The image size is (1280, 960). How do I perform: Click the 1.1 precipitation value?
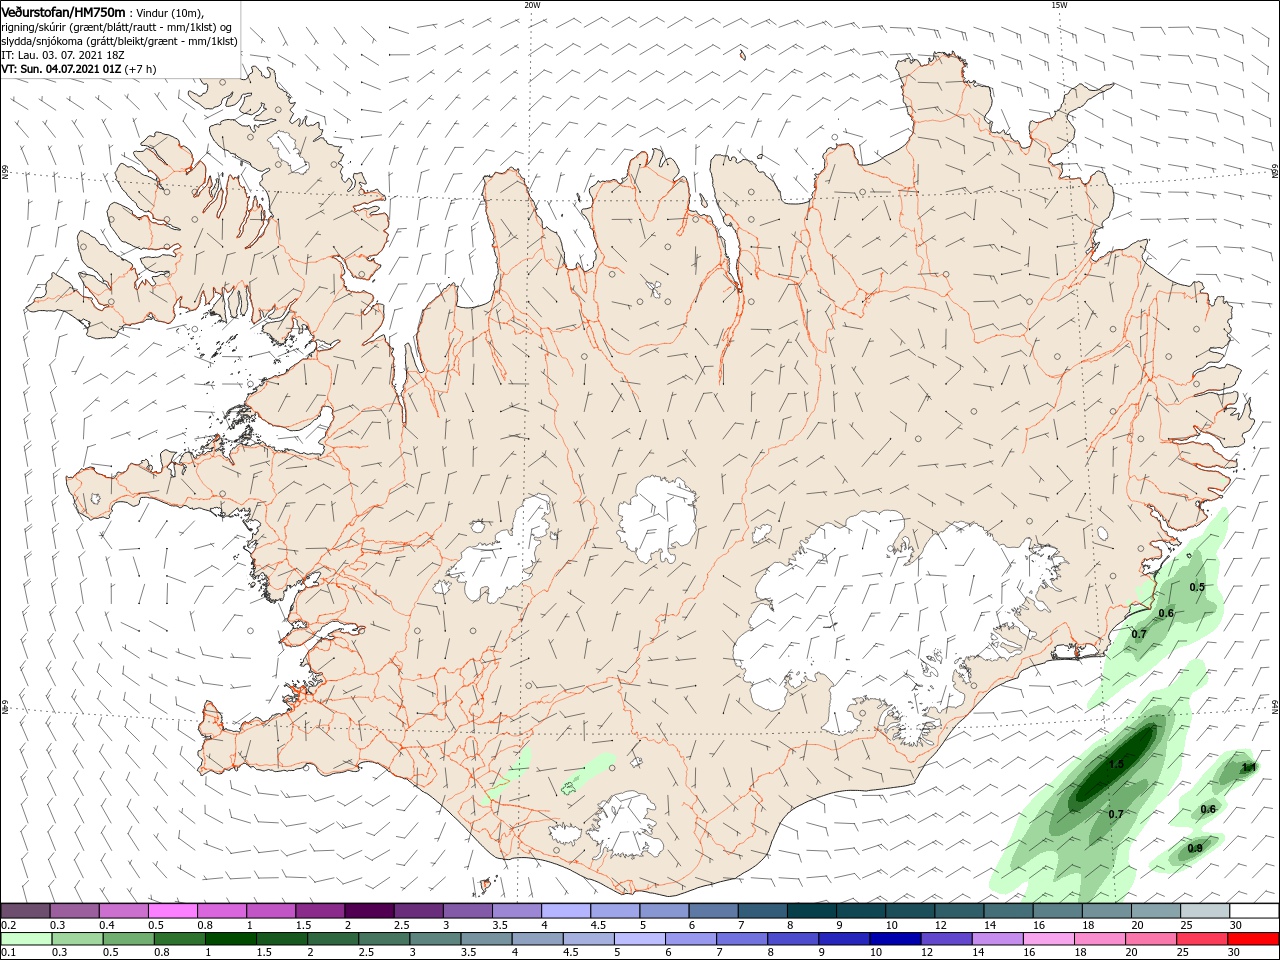click(1248, 767)
